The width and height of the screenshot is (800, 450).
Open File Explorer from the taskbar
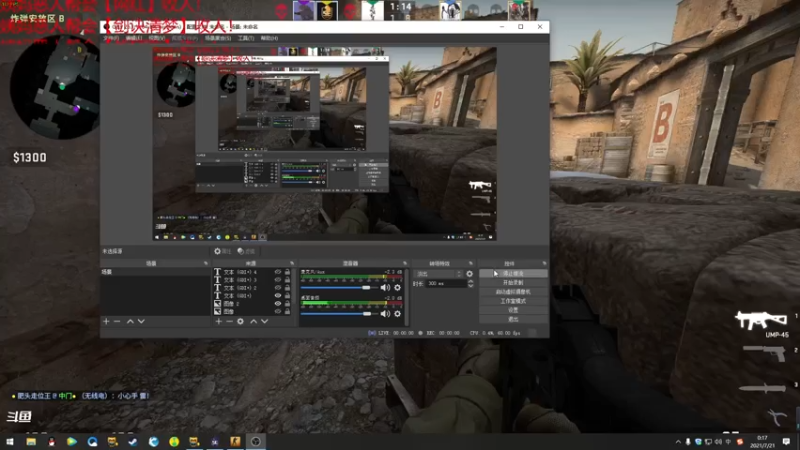pyautogui.click(x=31, y=441)
